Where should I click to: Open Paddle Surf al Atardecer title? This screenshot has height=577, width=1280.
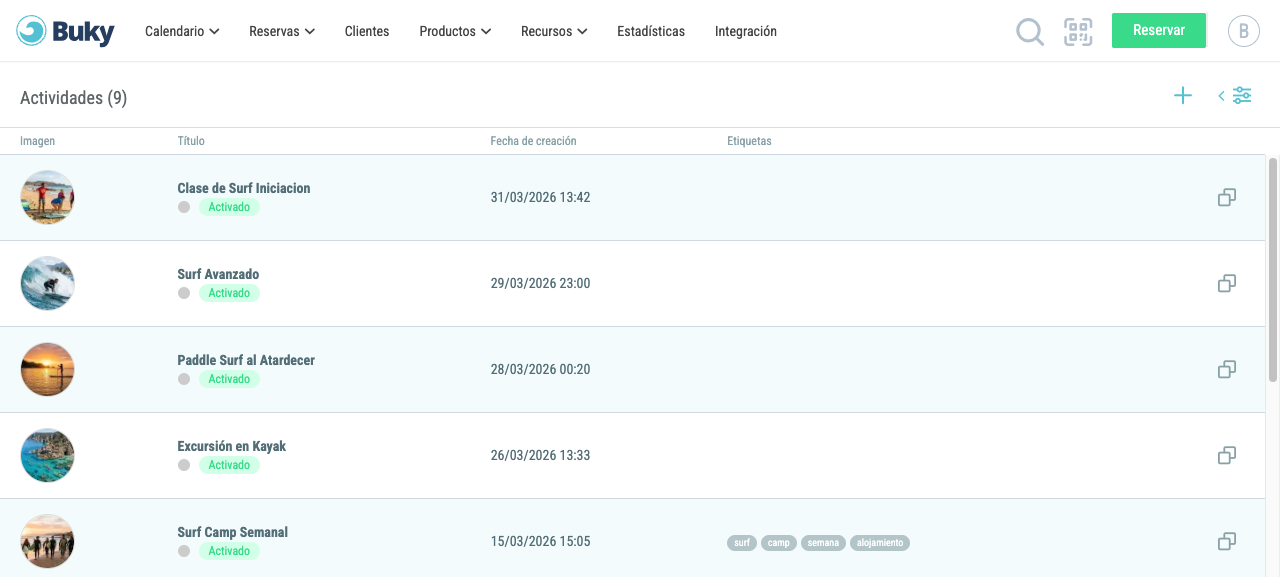(246, 360)
